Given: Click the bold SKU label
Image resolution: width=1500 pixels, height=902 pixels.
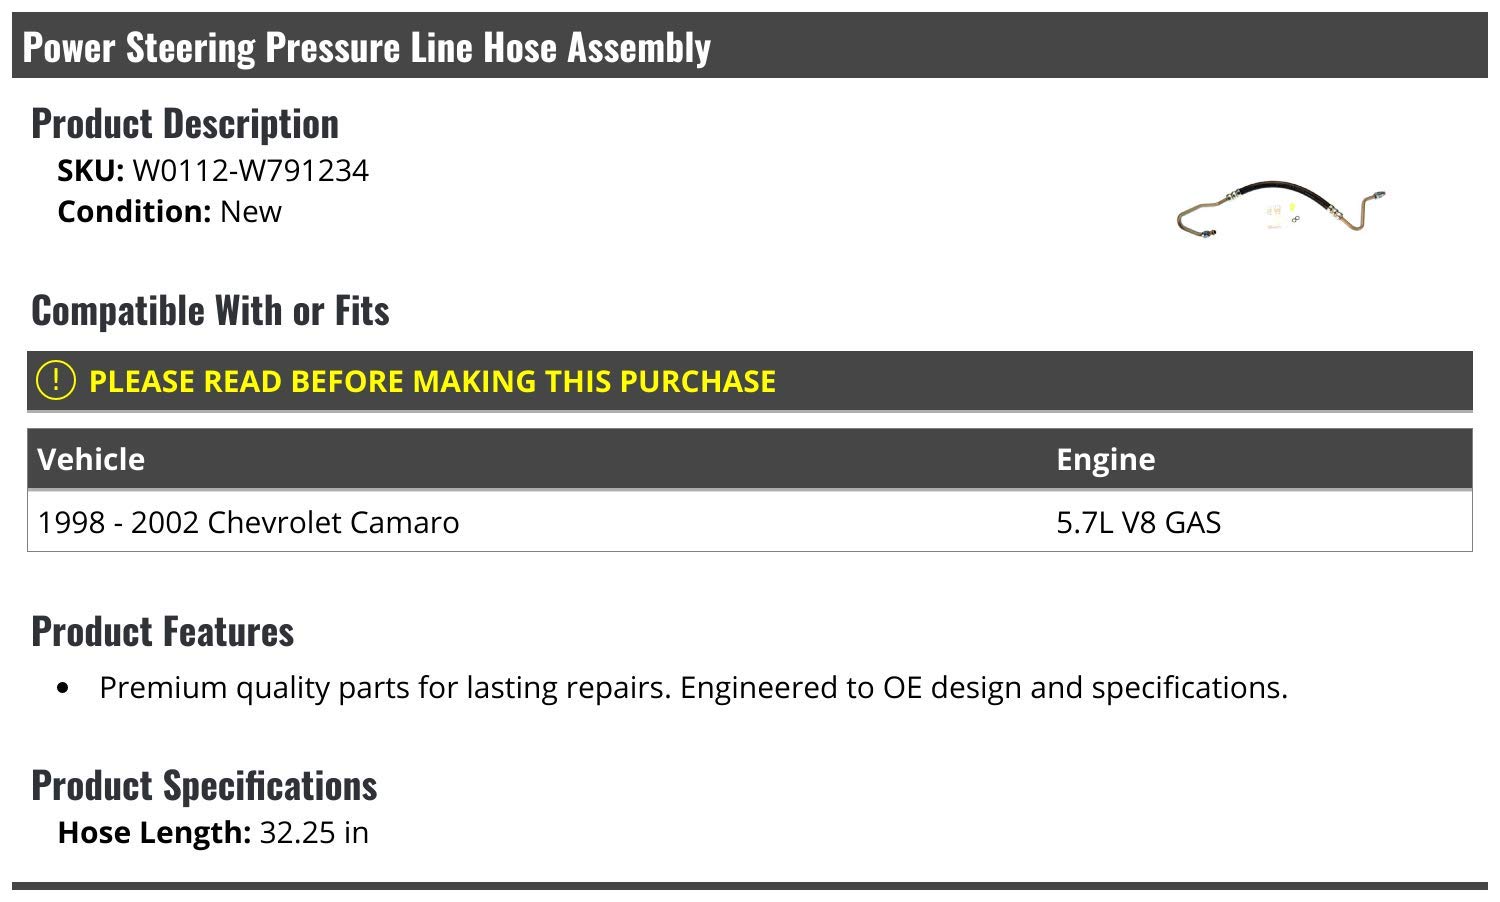Looking at the screenshot, I should (90, 171).
